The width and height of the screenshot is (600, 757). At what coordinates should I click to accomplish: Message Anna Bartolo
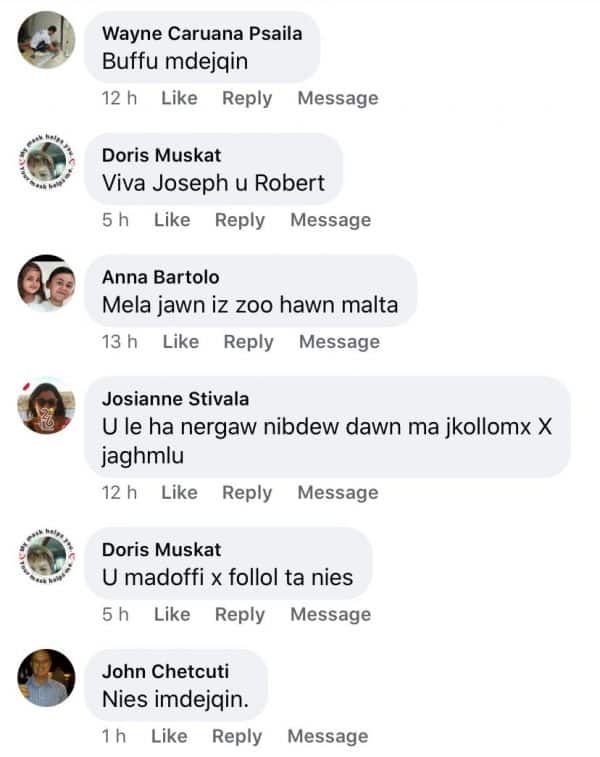click(x=339, y=342)
